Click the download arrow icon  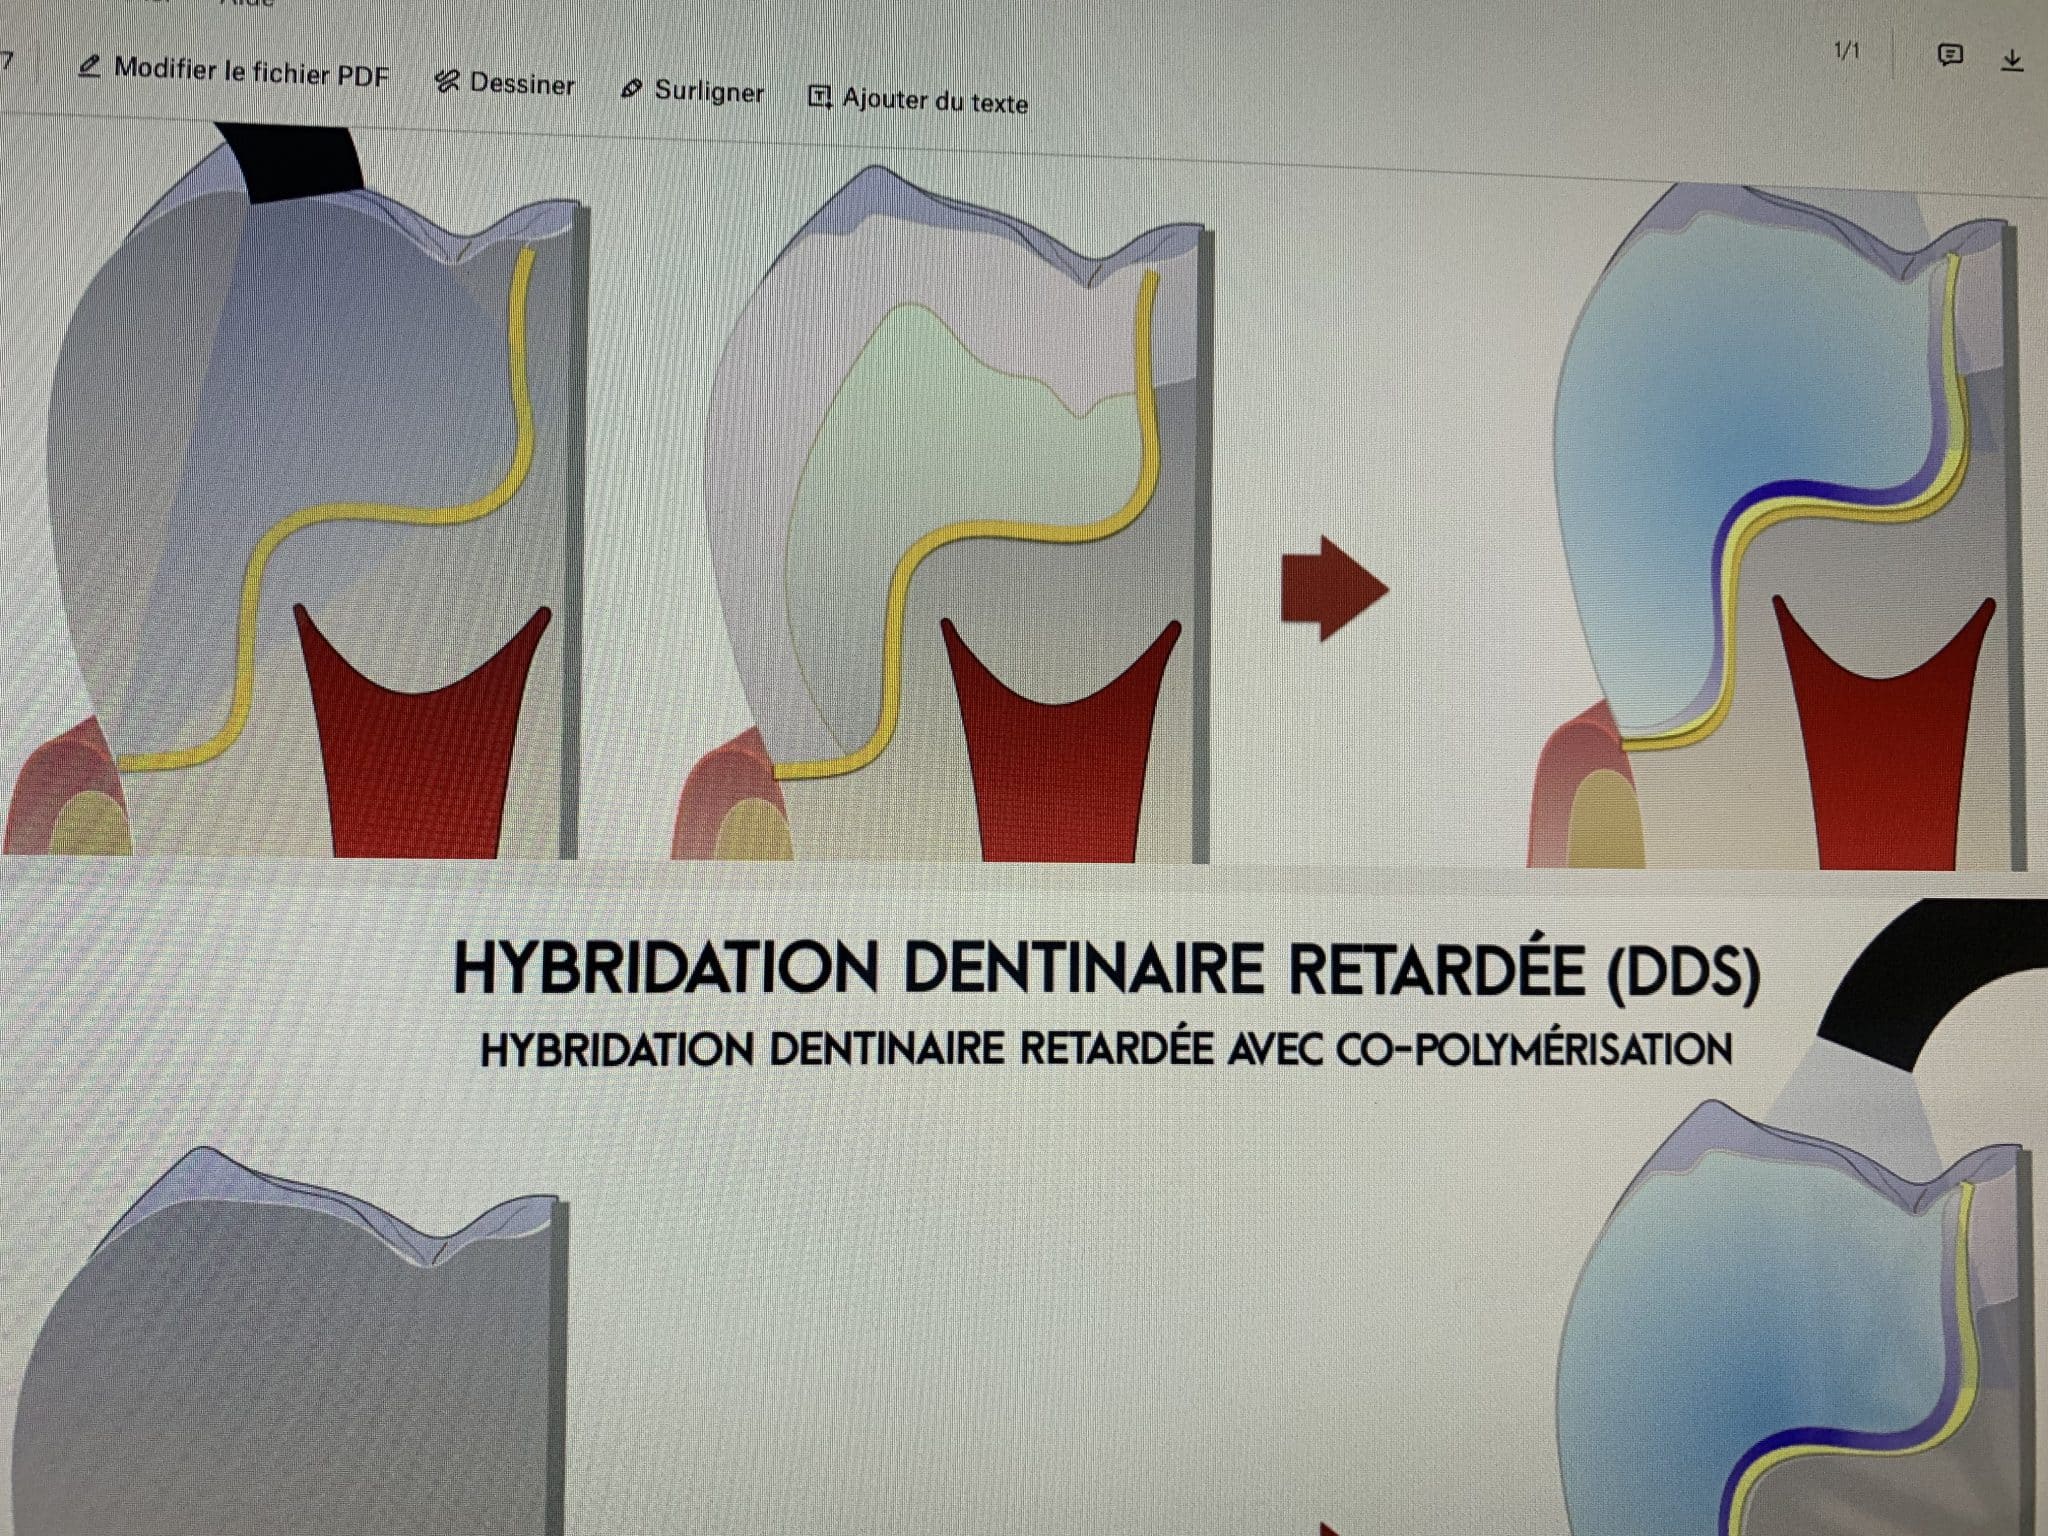(x=2012, y=61)
